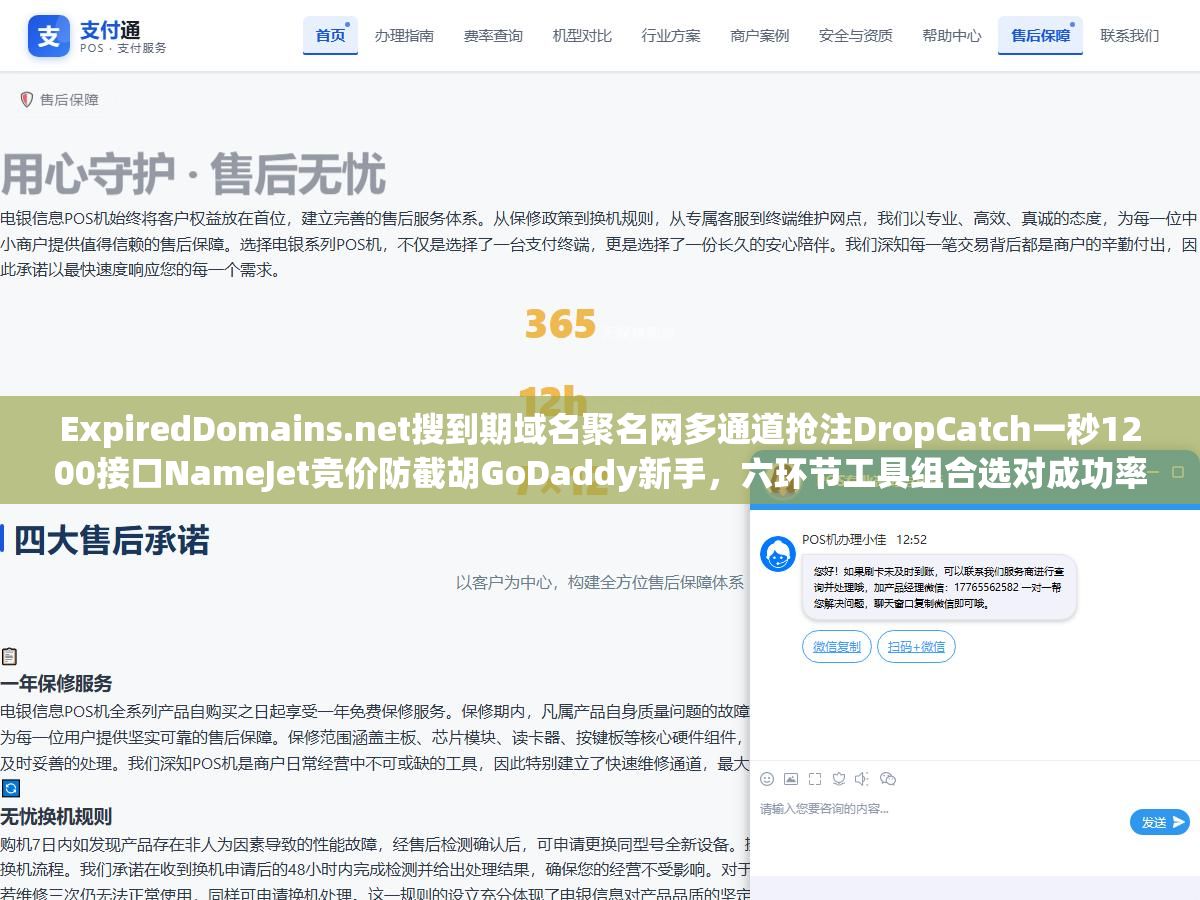Click the overlay banner headline text
The image size is (1200, 900).
(600, 452)
